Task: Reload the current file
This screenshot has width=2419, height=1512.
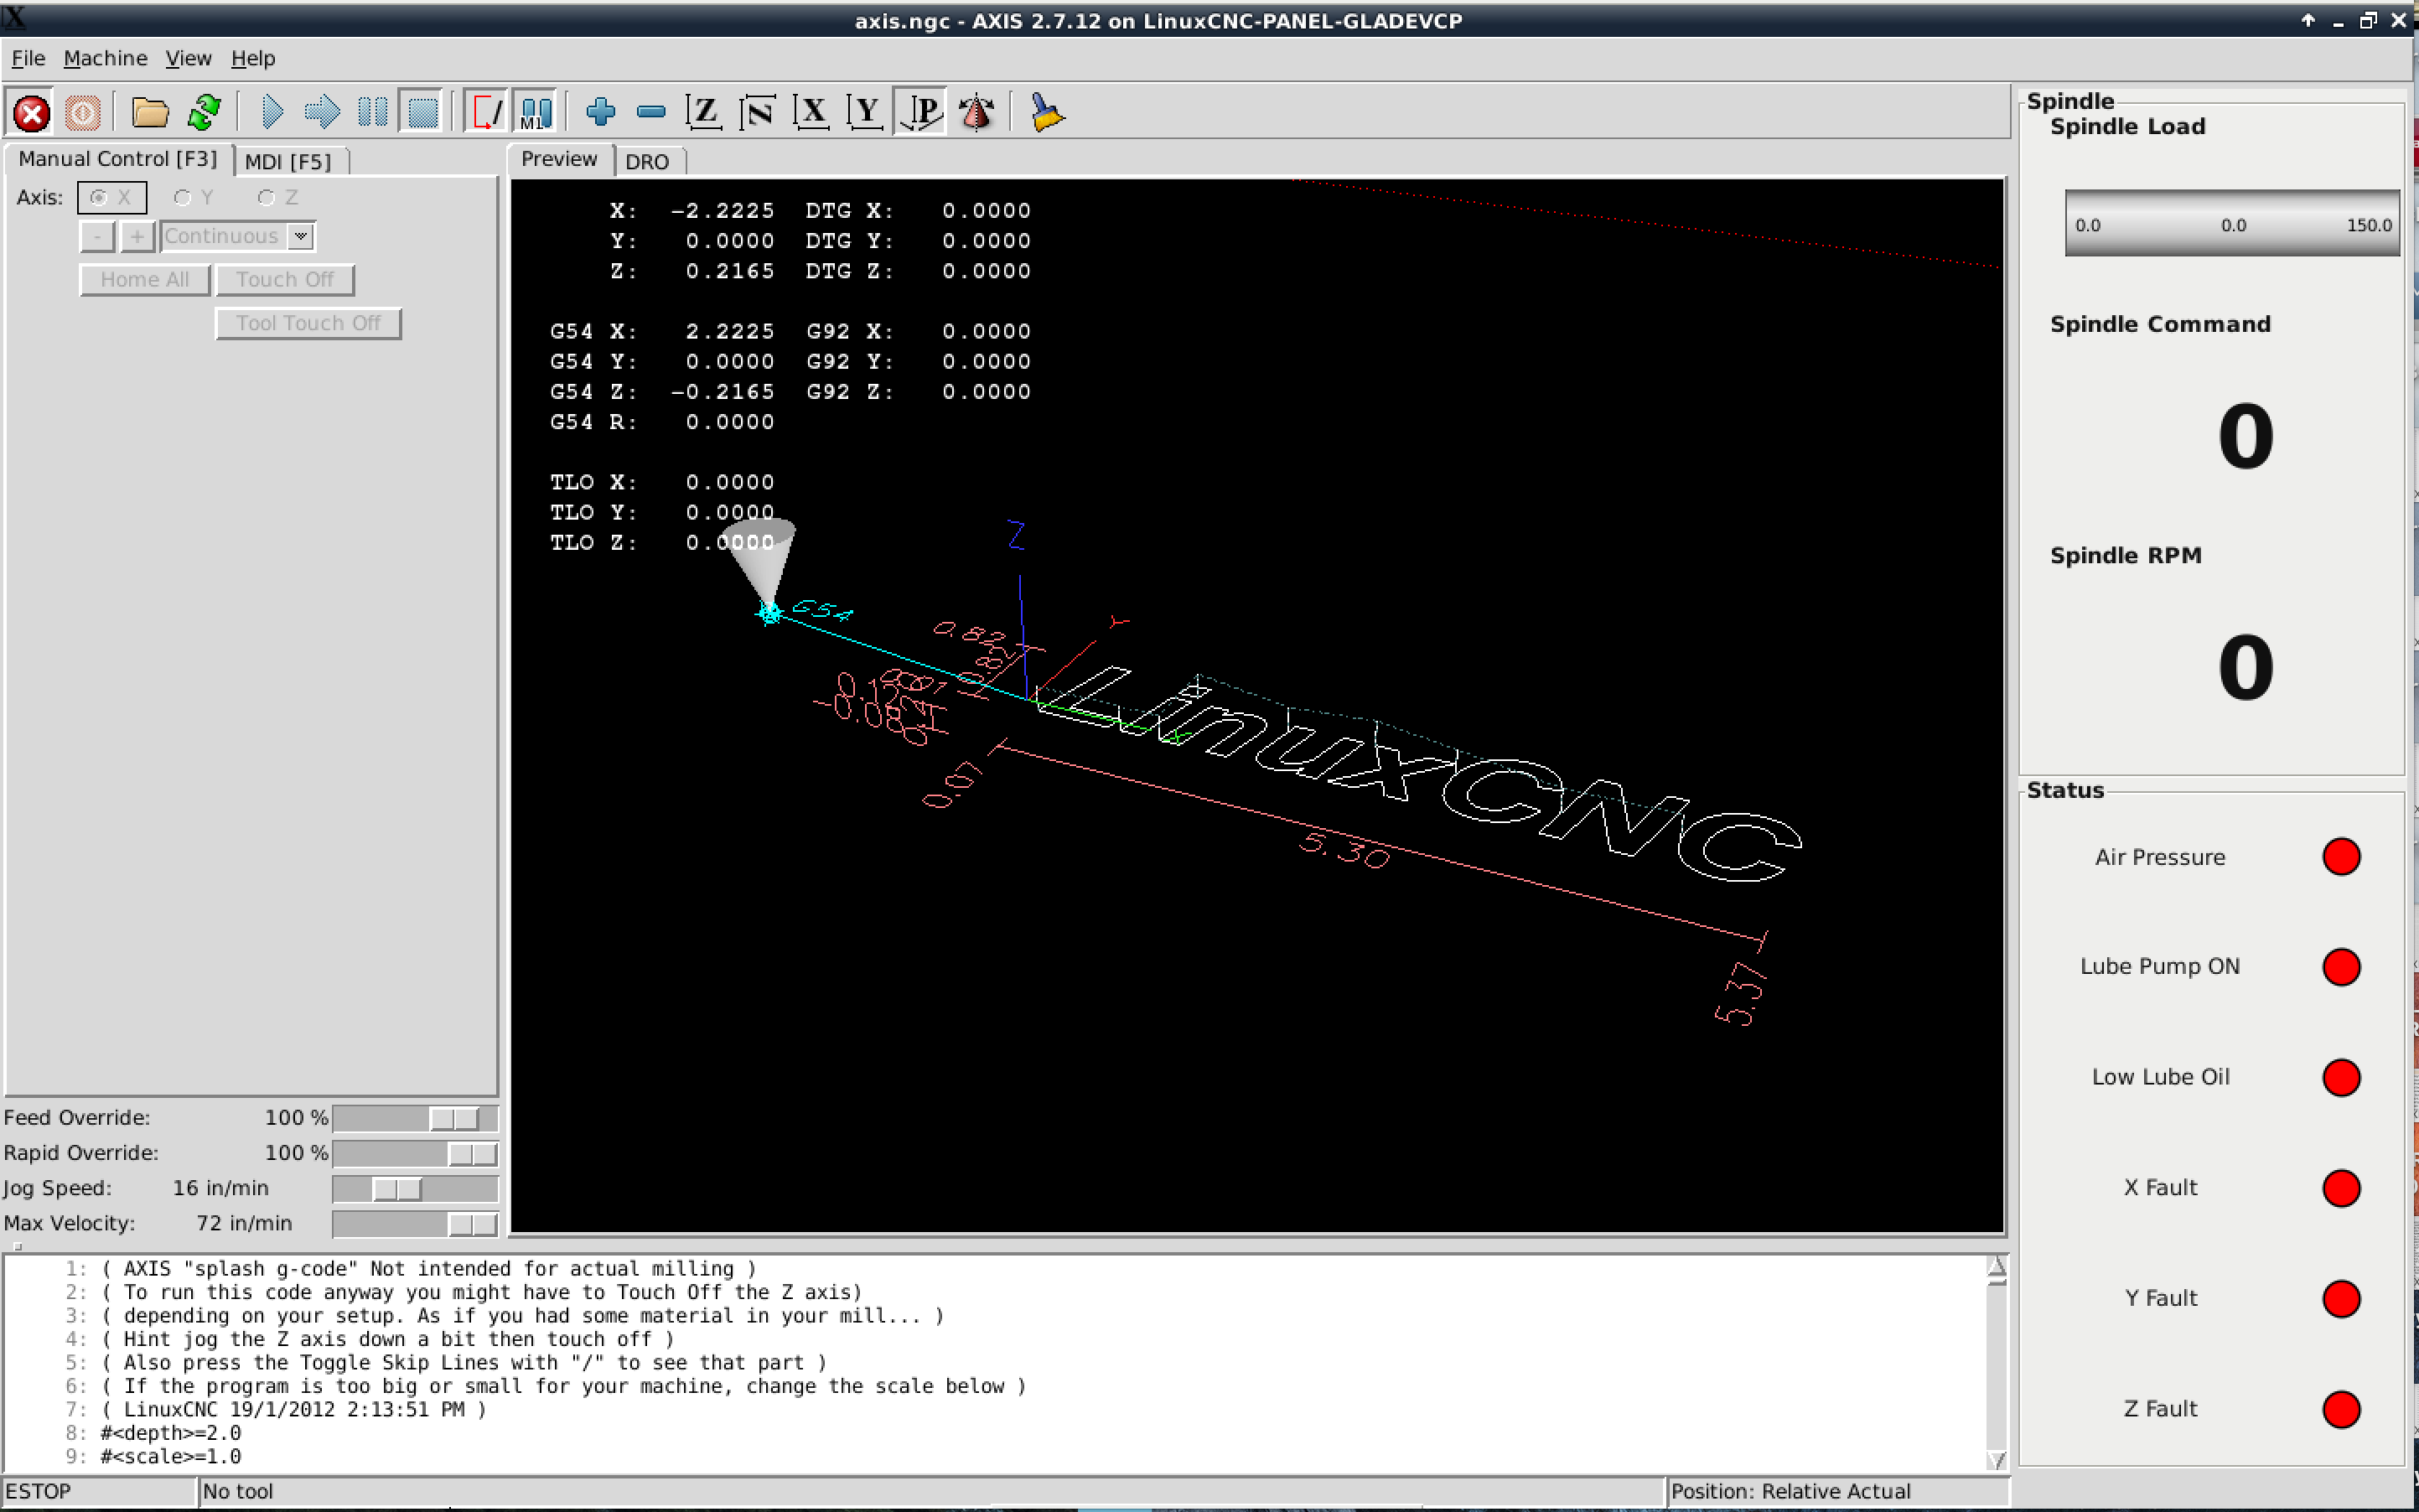Action: (205, 113)
